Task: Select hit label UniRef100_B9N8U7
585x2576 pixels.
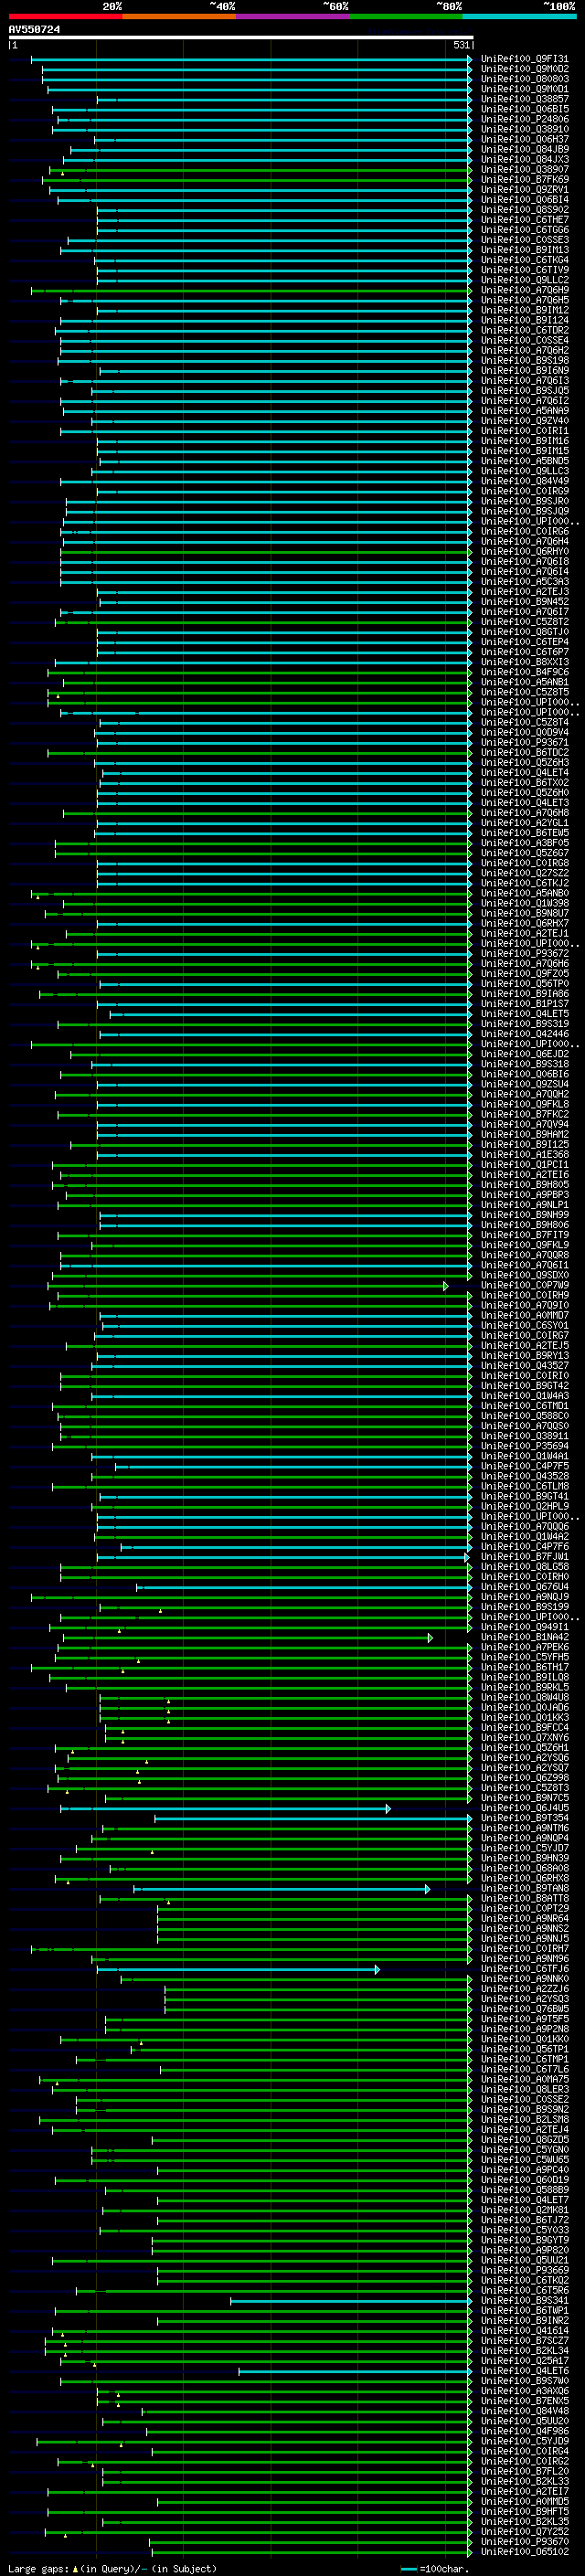Action: click(x=525, y=913)
